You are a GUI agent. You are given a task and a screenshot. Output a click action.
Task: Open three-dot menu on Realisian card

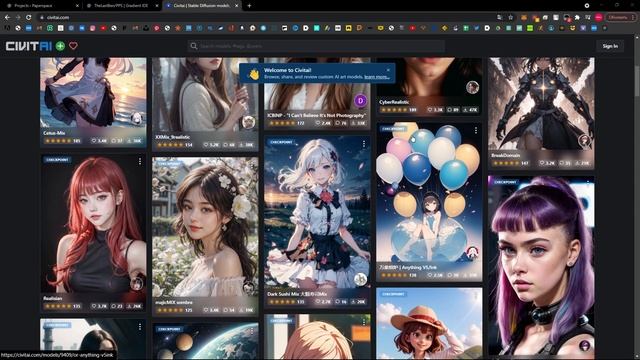click(140, 162)
